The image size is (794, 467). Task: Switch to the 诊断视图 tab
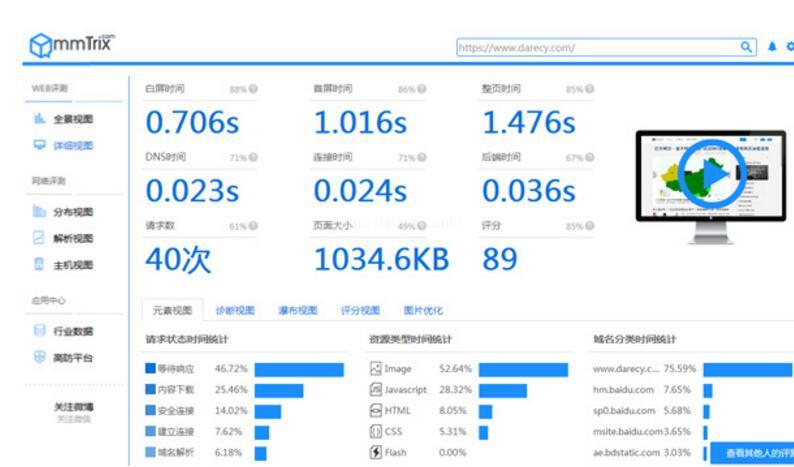tap(235, 310)
